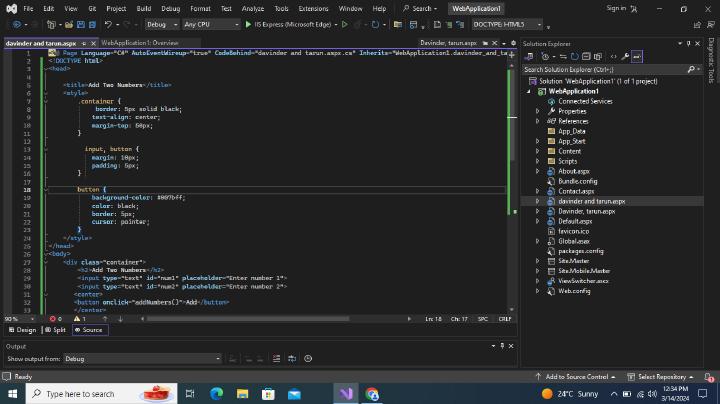
Task: Pin the davinder and tarun.aspx tab
Action: 84,43
